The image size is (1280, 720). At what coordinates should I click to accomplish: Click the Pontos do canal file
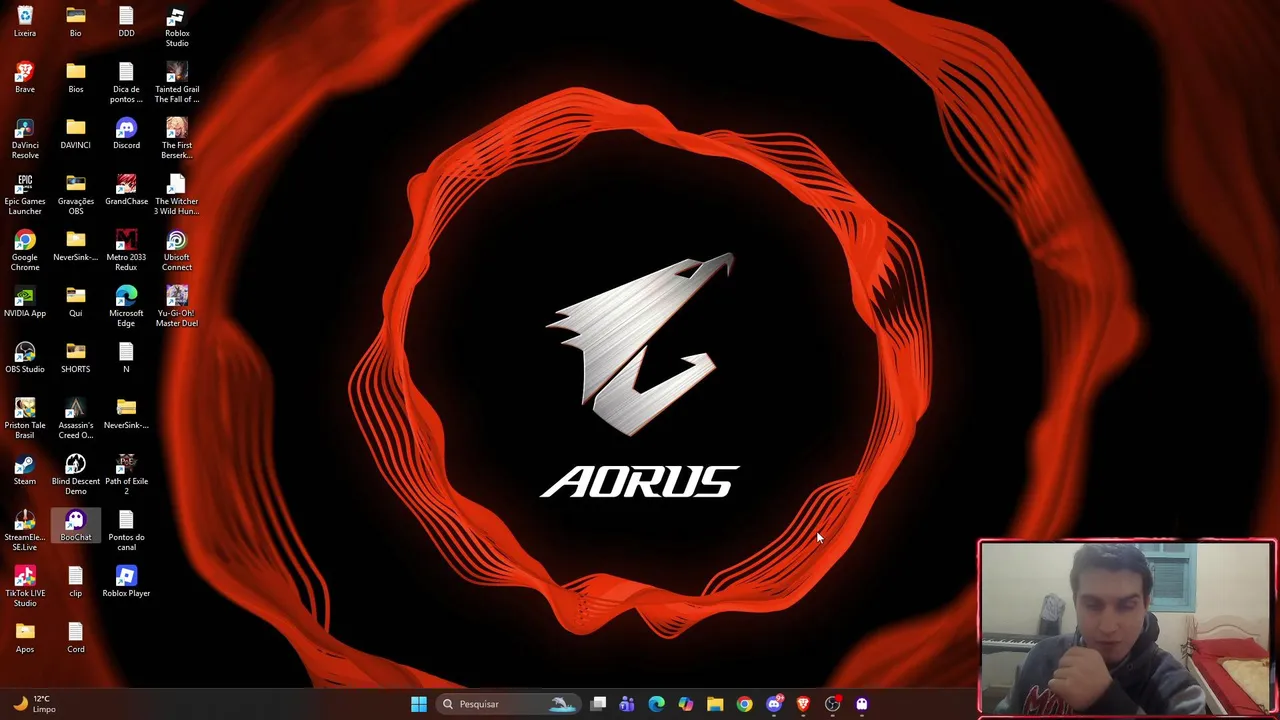126,531
